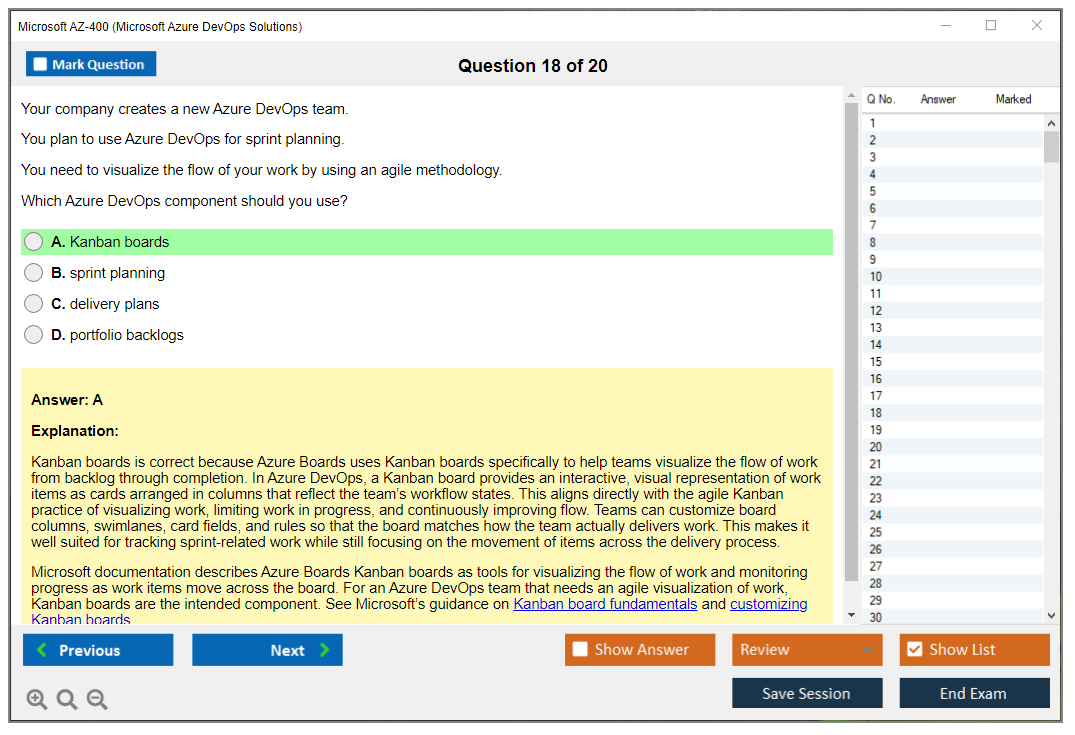
Task: Click the question list scroll up arrow
Action: coord(1051,123)
